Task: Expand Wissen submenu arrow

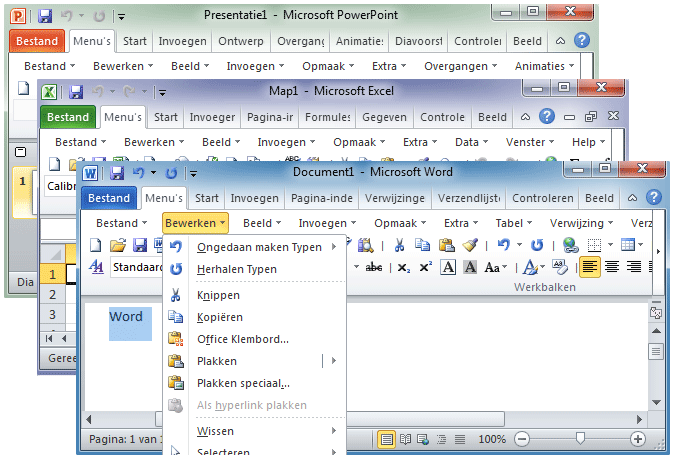Action: point(334,431)
